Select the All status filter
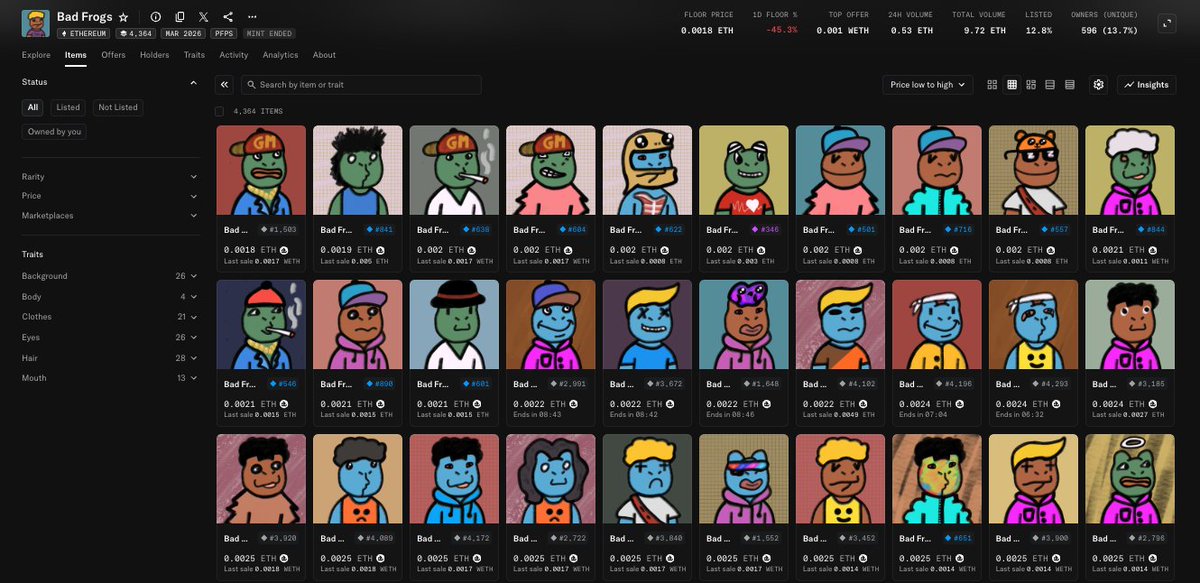Viewport: 1200px width, 583px height. (x=33, y=107)
